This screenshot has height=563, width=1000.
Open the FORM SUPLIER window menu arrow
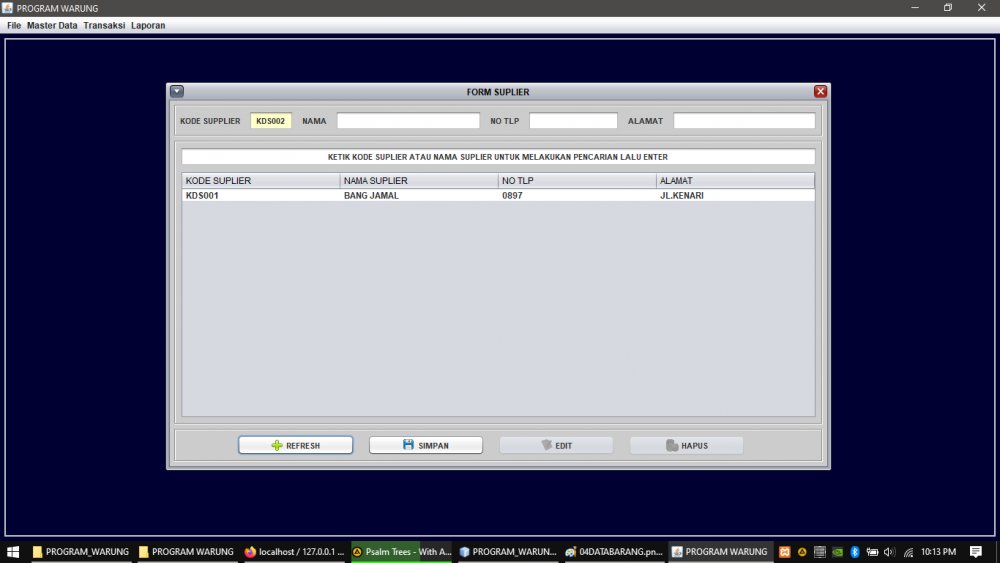coord(177,91)
